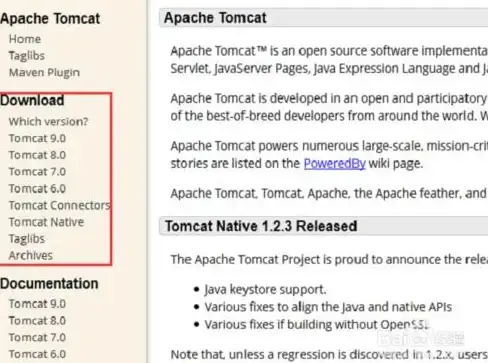Click the paragraph starting 'The Apache Tomcat Project is proud'
The width and height of the screenshot is (488, 363).
point(329,259)
